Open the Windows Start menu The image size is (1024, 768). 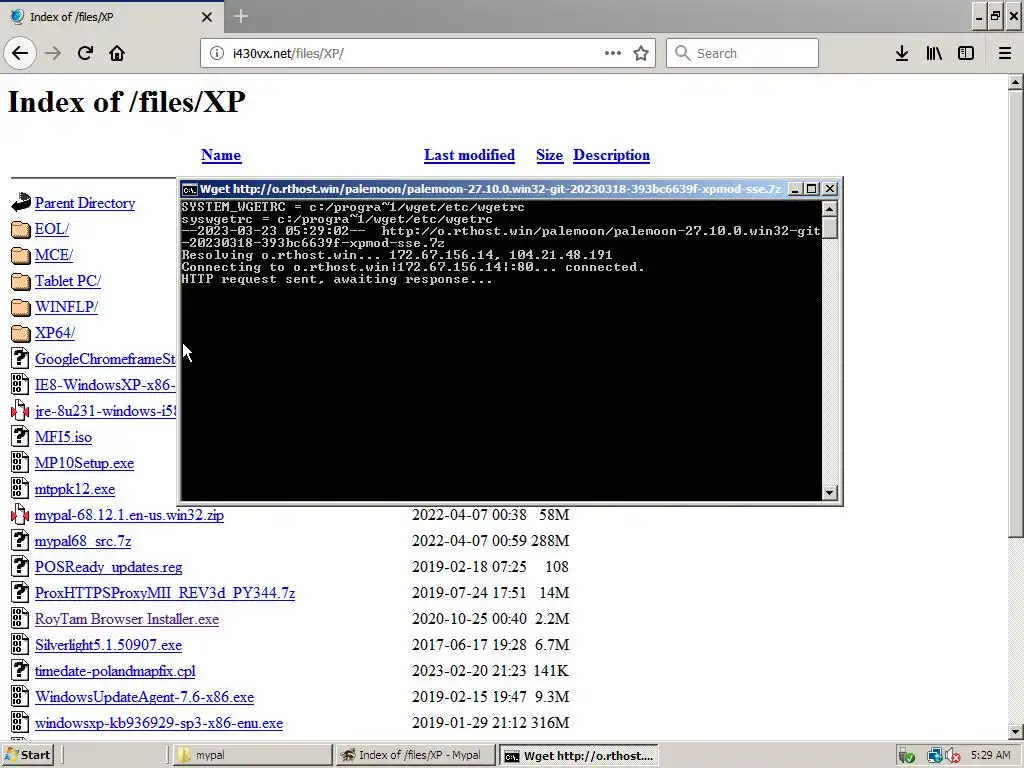(27, 755)
